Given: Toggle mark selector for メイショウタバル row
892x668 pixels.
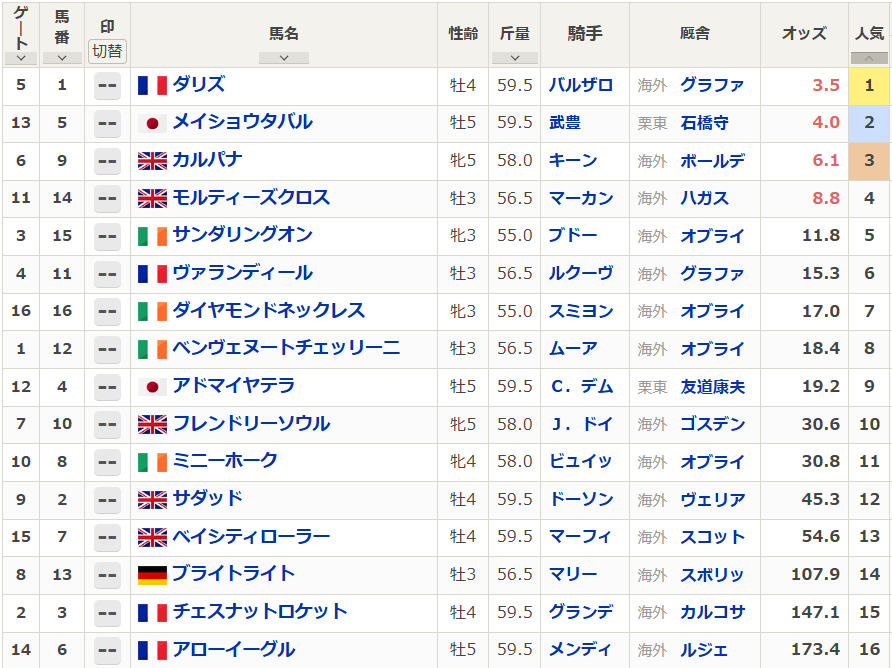Looking at the screenshot, I should pyautogui.click(x=107, y=123).
